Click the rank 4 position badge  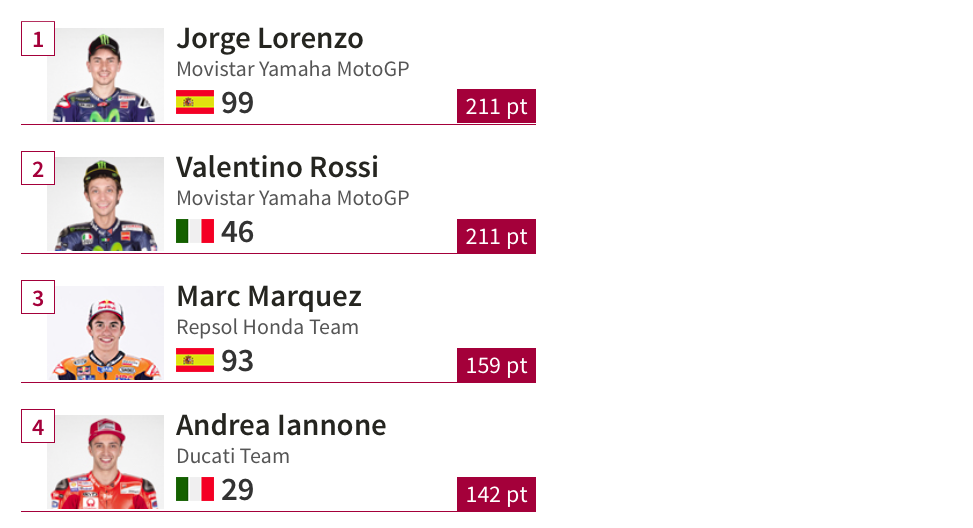(x=38, y=427)
